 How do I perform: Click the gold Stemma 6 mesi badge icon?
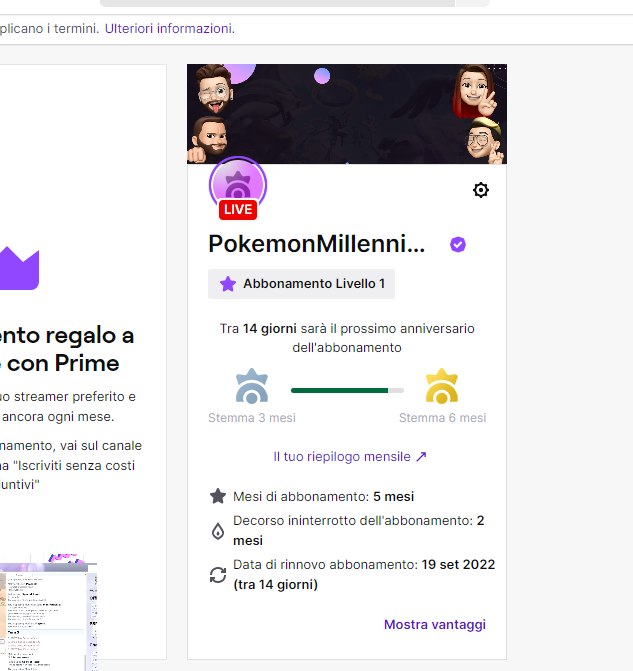tap(442, 386)
